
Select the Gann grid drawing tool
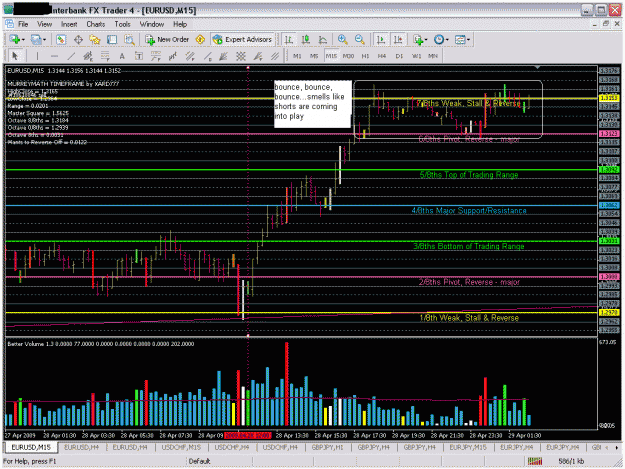pyautogui.click(x=241, y=56)
